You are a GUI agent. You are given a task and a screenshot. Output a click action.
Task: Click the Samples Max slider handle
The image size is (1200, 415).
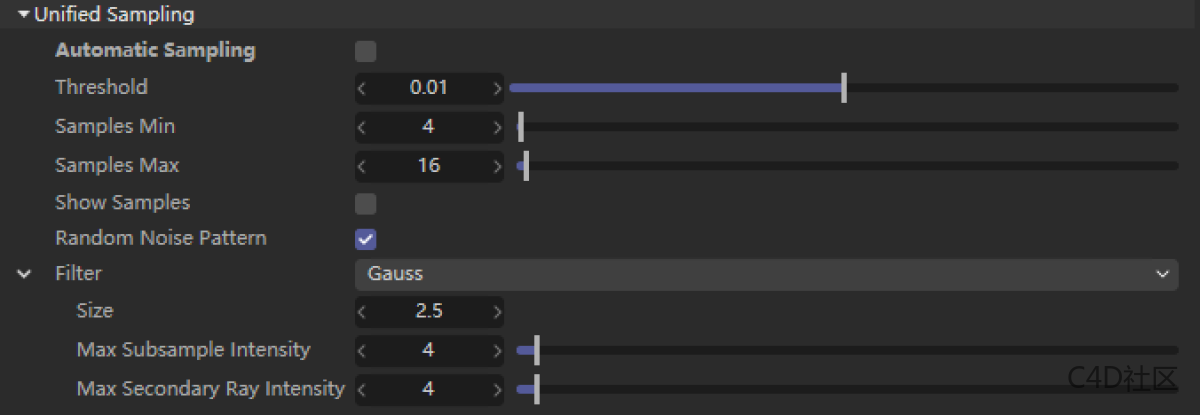coord(526,166)
